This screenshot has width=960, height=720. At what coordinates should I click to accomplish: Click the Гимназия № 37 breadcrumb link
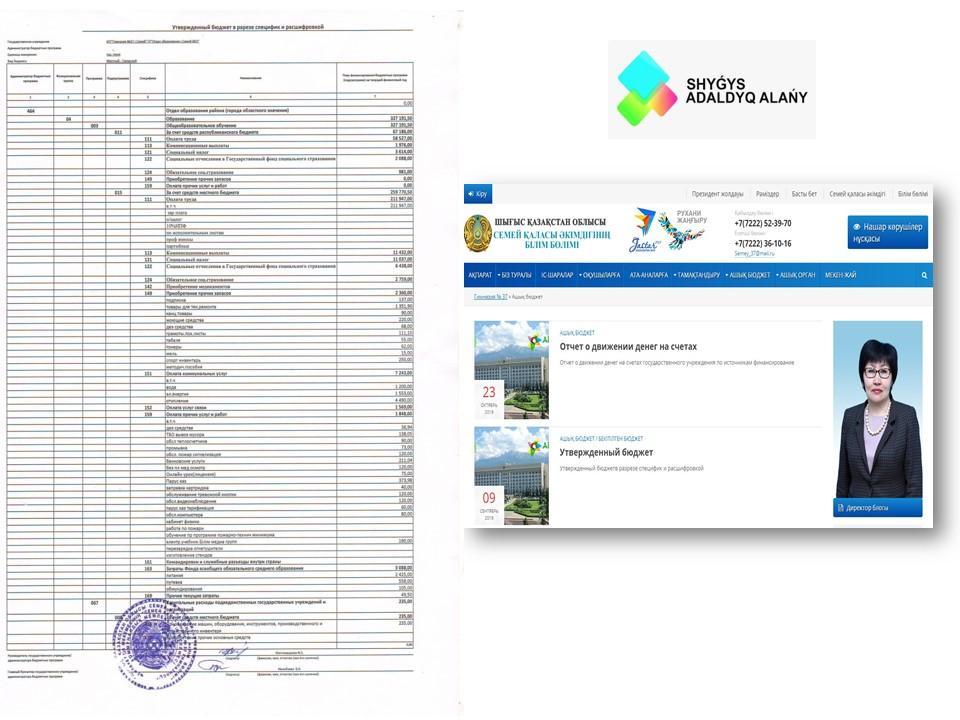[x=490, y=297]
